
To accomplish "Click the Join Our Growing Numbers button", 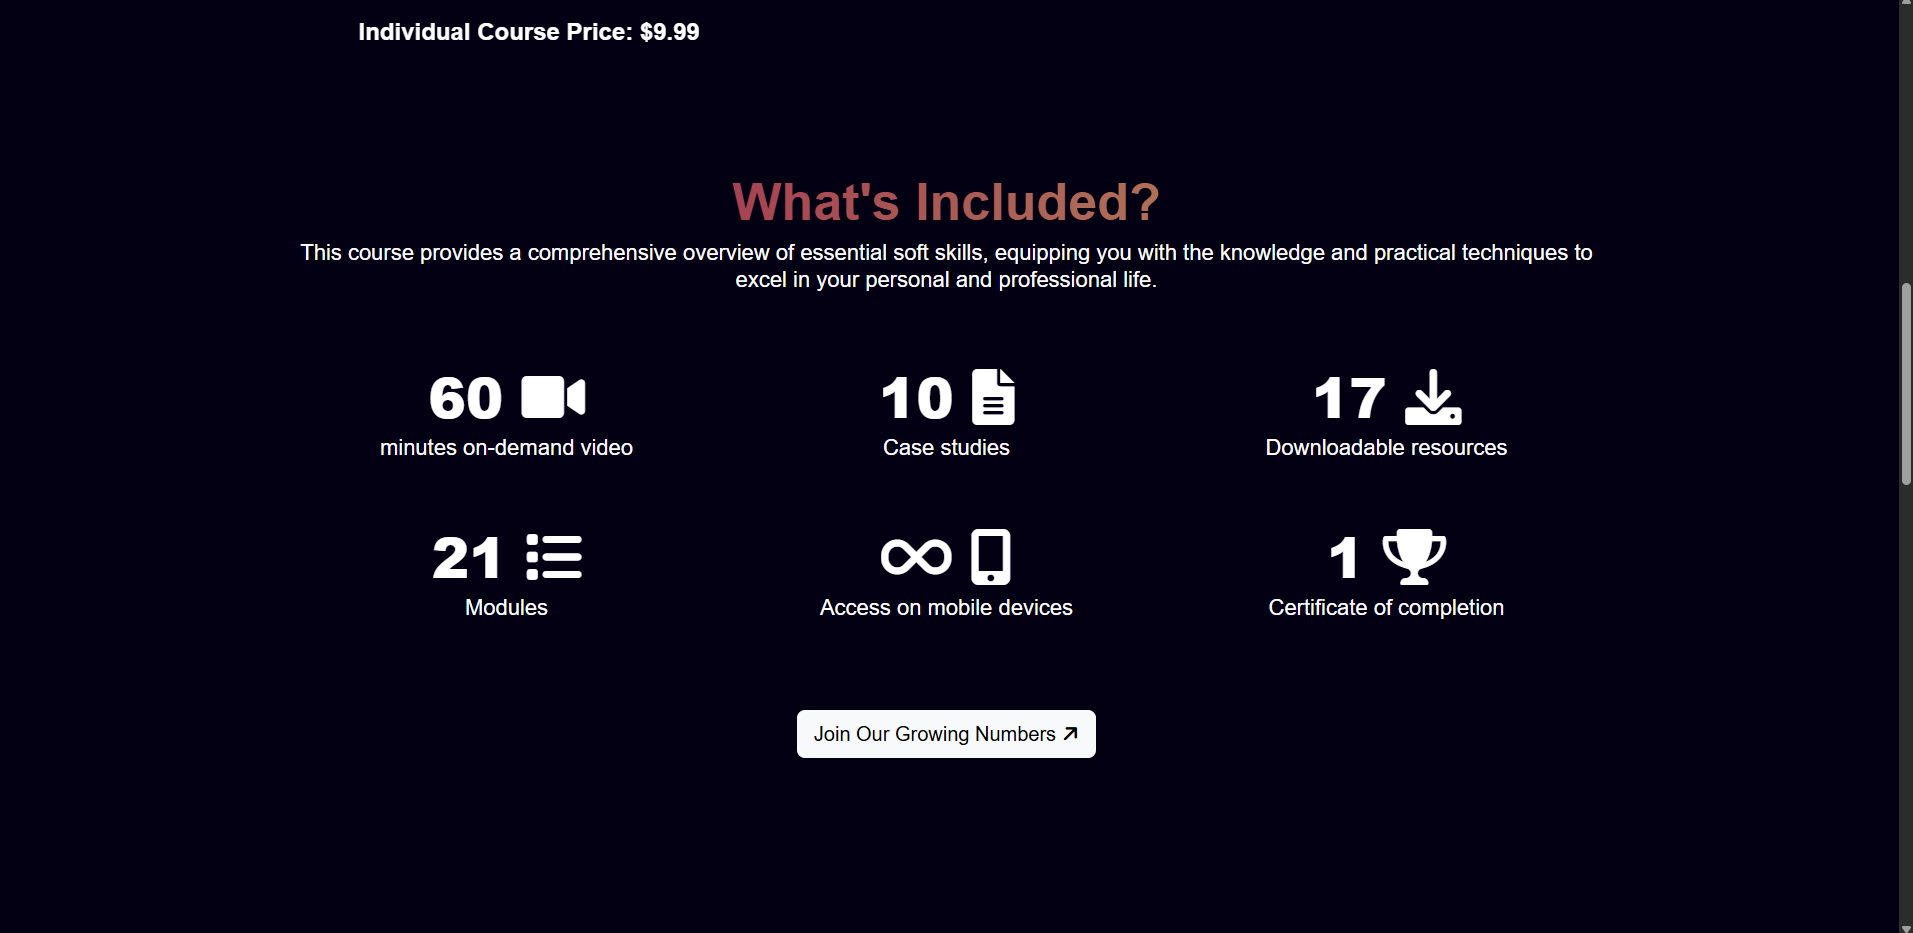I will (946, 734).
